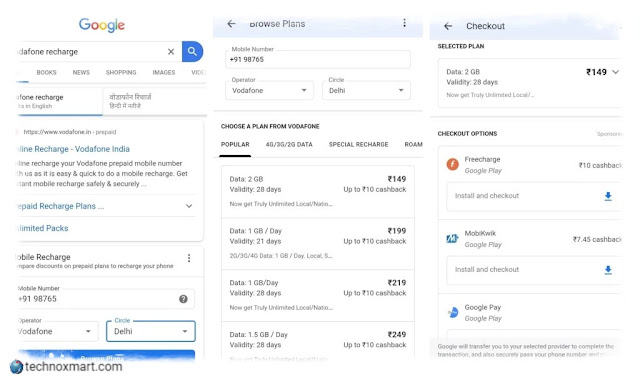Click Mobile Number field in Browse Plans
This screenshot has width=640, height=377.
tap(318, 60)
